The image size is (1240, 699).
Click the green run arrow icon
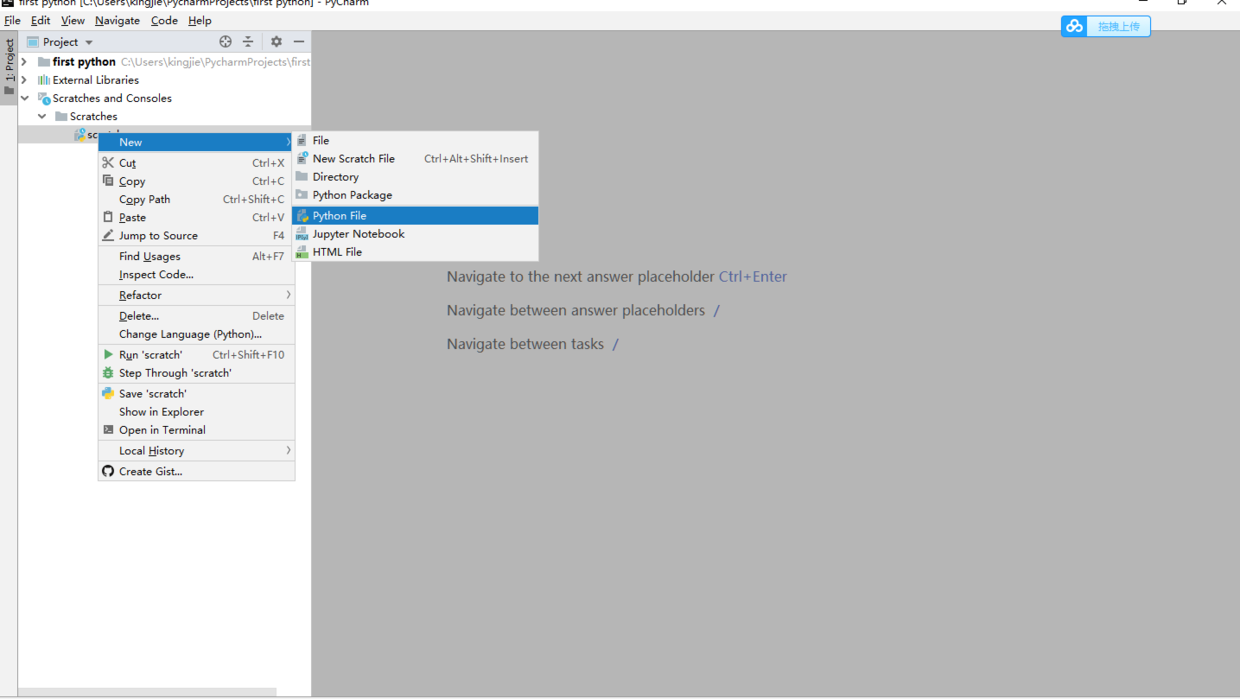click(x=108, y=354)
